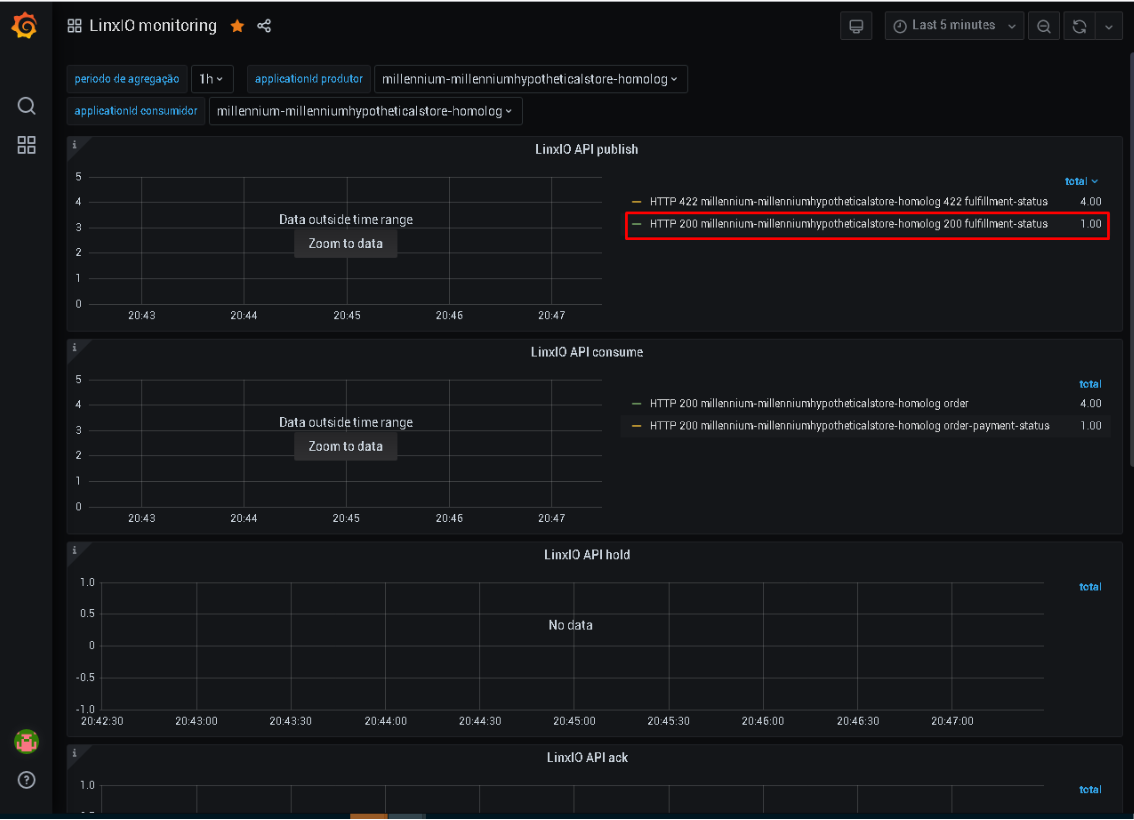1134x820 pixels.
Task: Click the dashboards grid icon beside the LinxIO monitoring title
Action: click(x=74, y=26)
